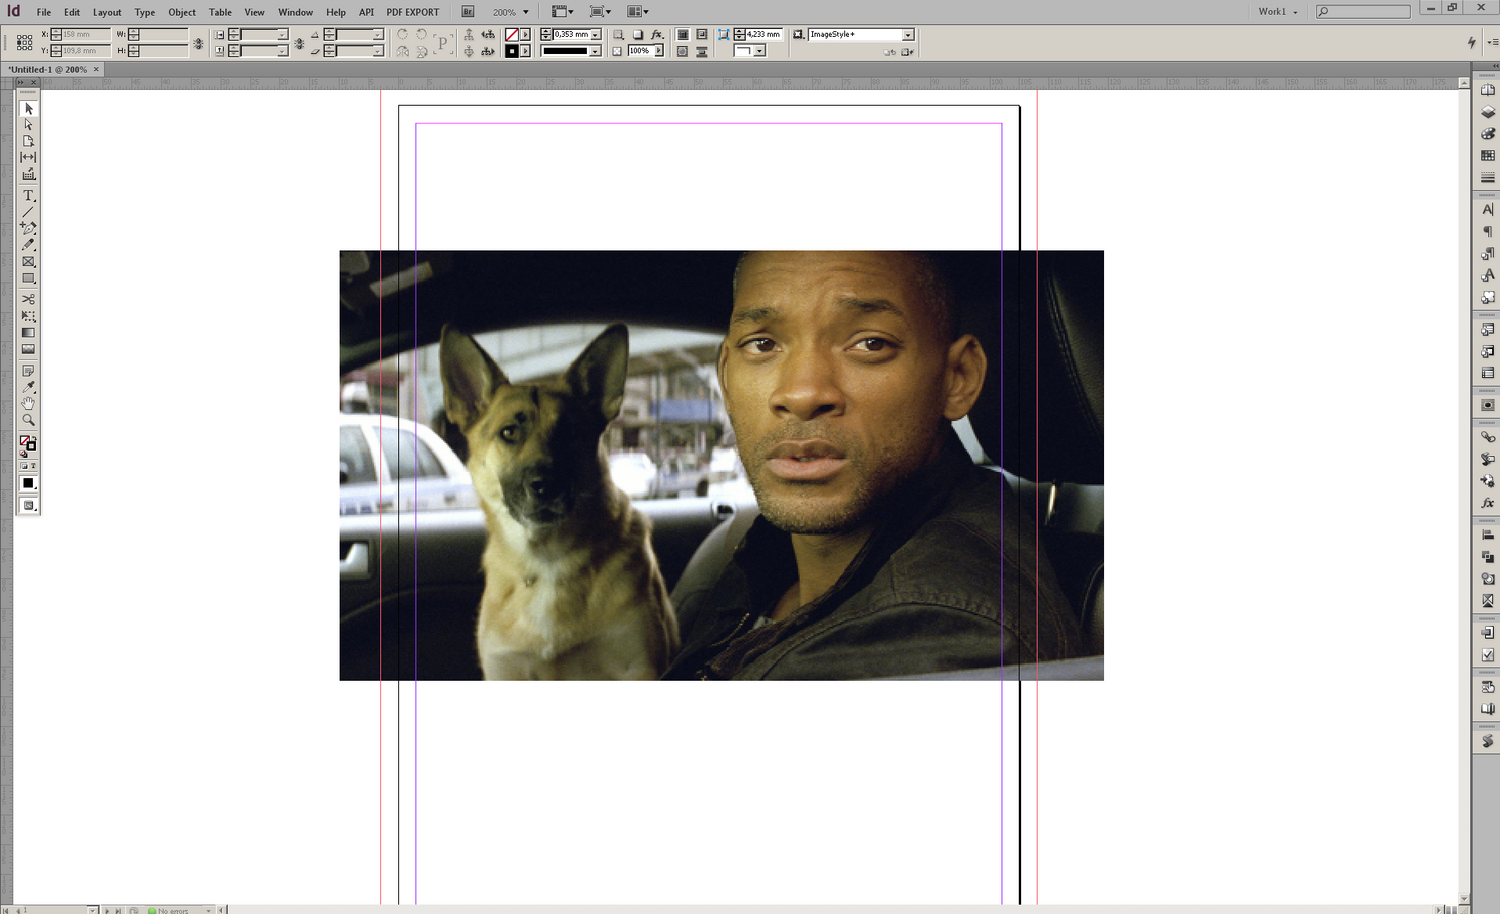
Task: Open the Effects fx panel icon
Action: 1488,503
